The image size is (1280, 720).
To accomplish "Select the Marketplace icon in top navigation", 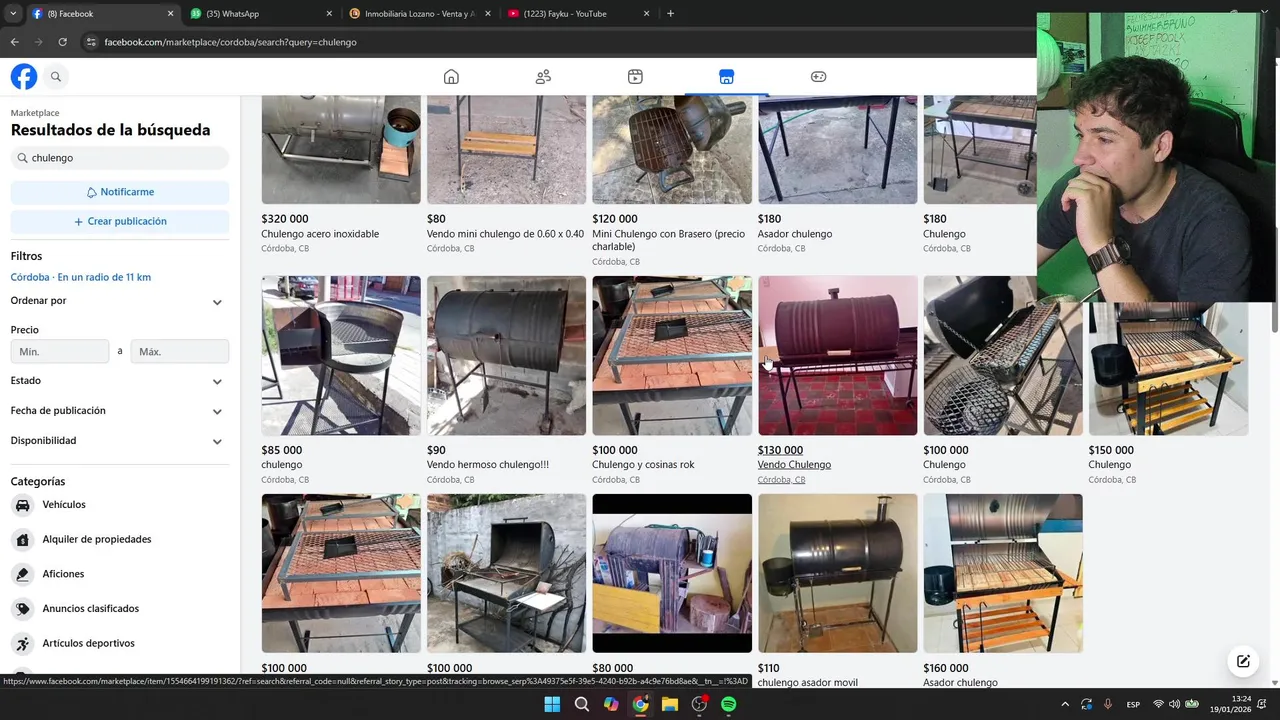I will [x=727, y=77].
